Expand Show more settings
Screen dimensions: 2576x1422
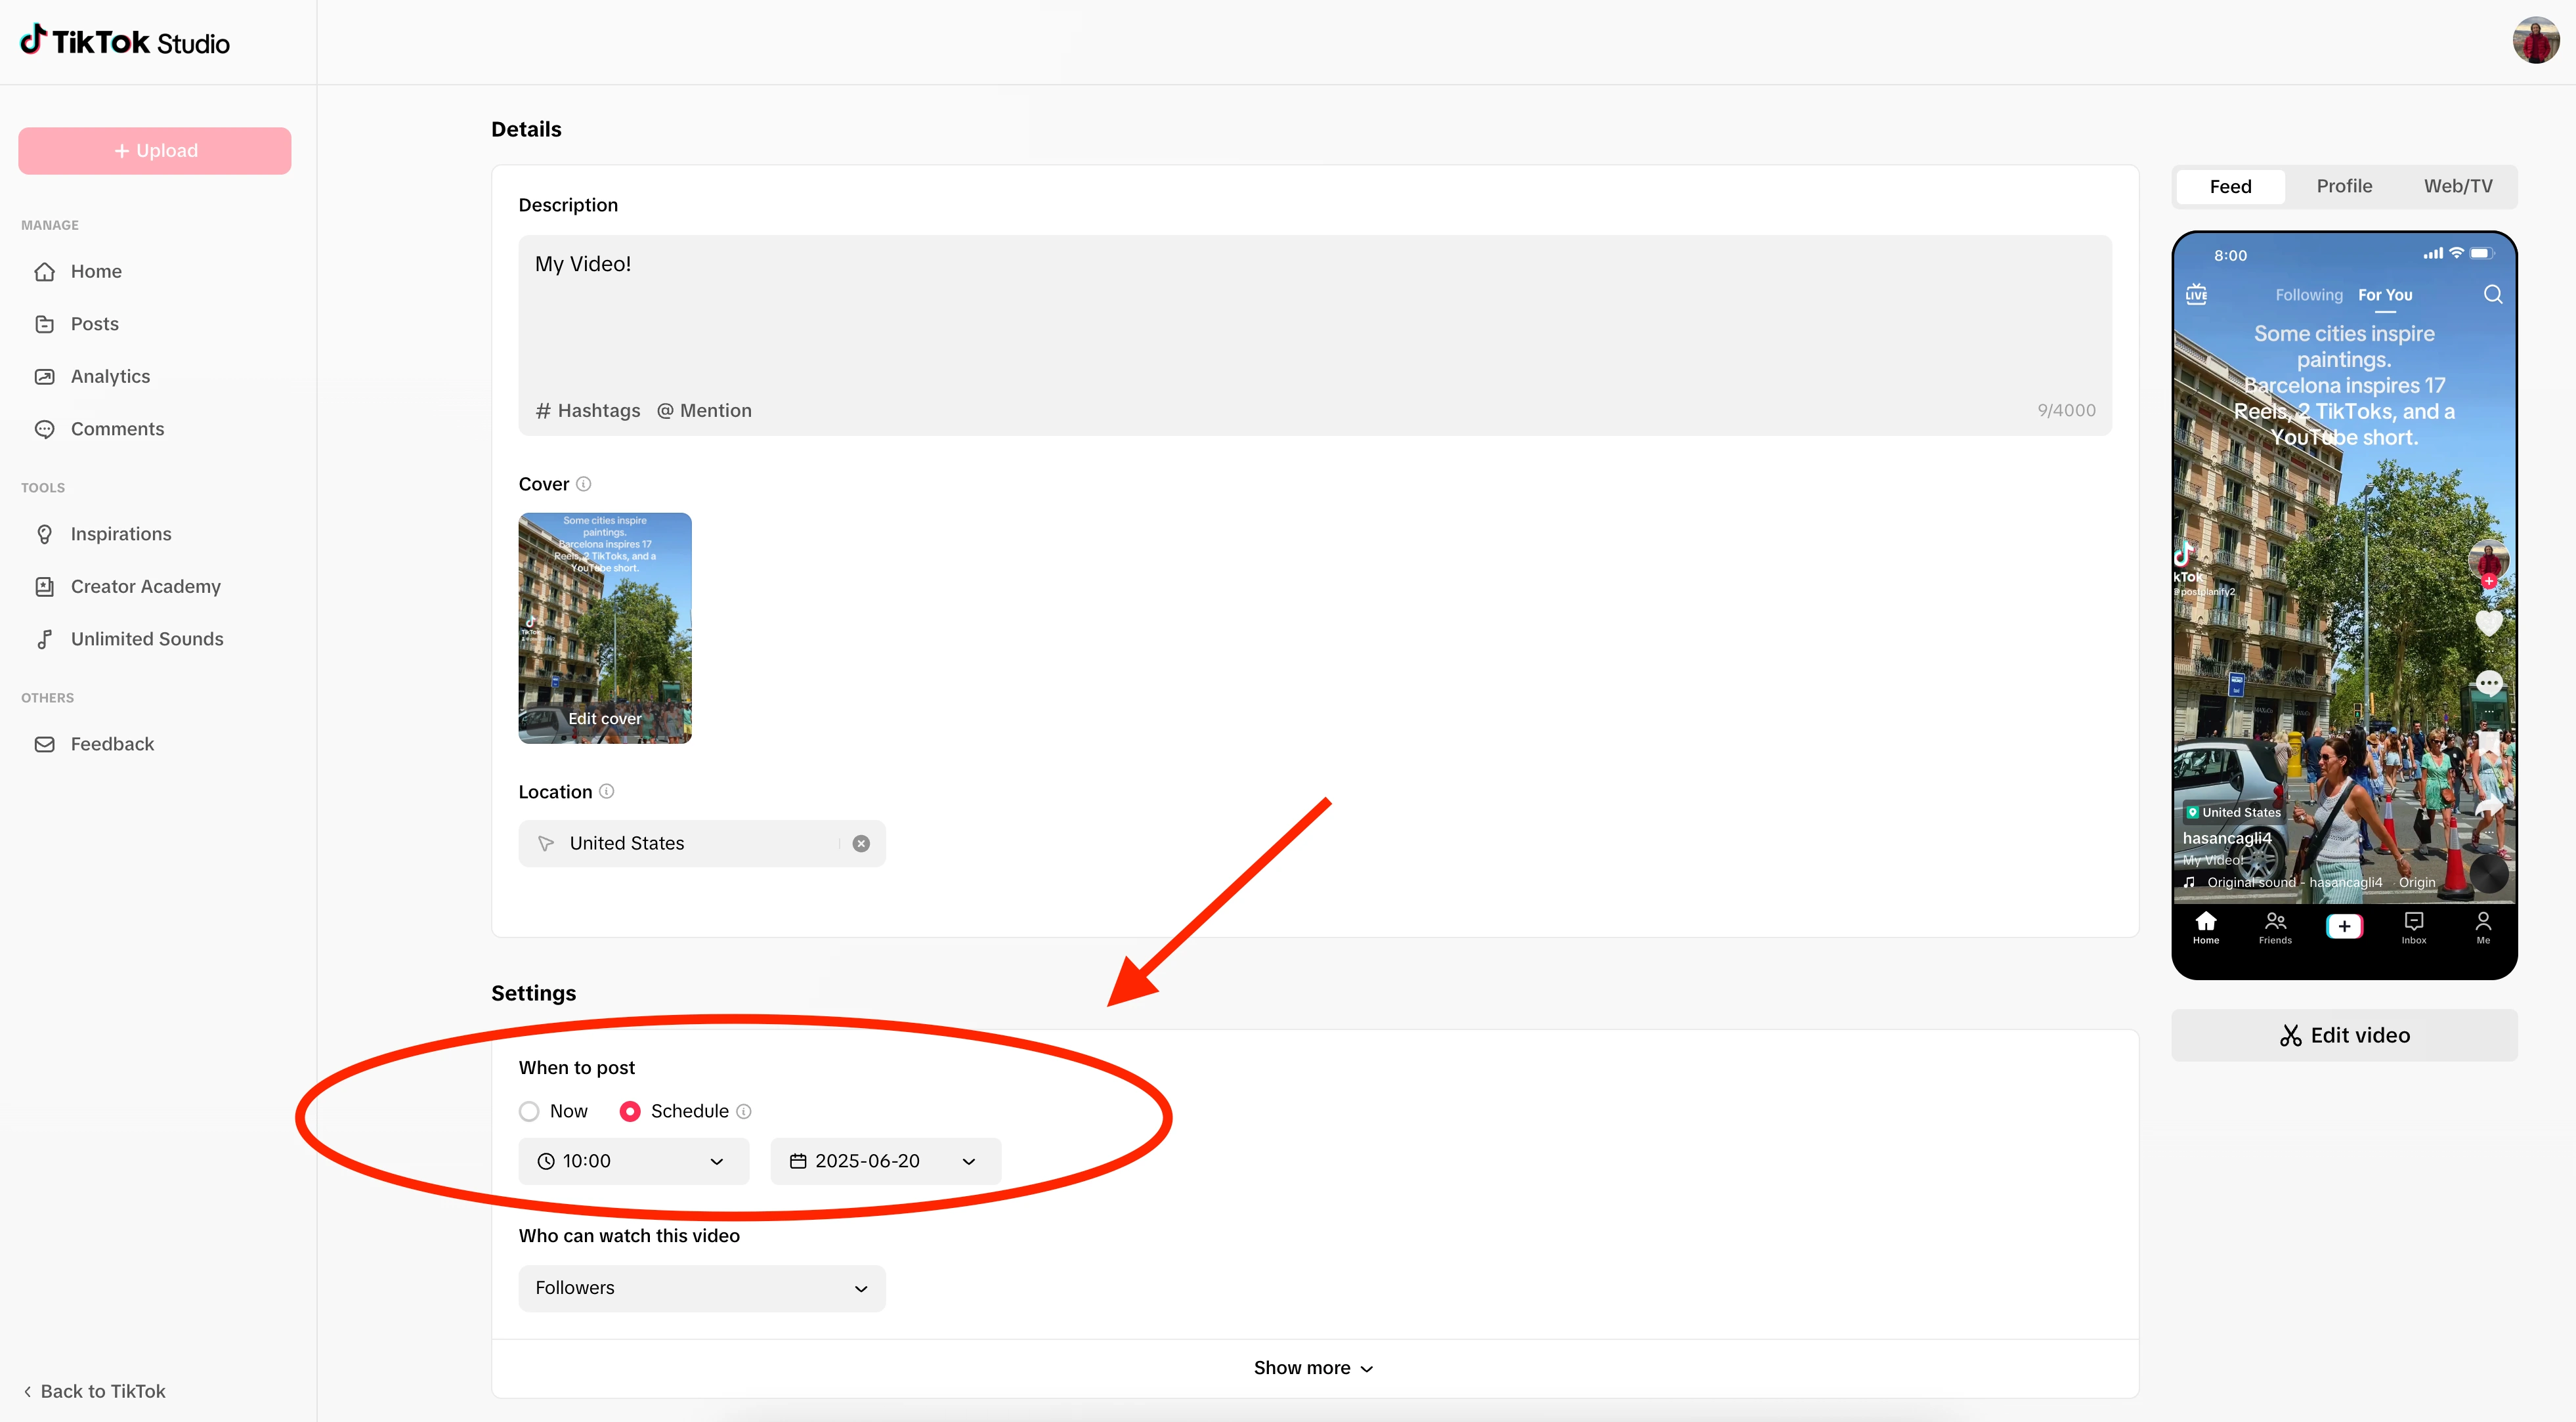pos(1314,1367)
